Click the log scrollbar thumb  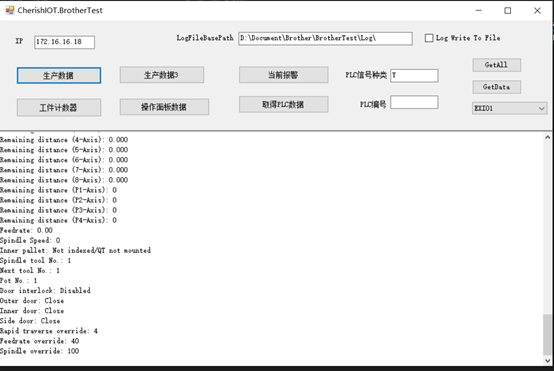coord(548,335)
